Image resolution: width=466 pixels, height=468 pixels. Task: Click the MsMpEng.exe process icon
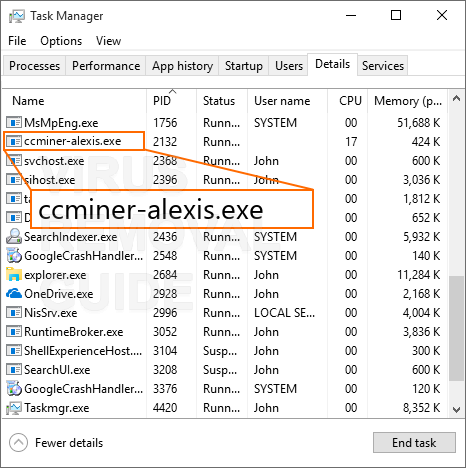[14, 123]
